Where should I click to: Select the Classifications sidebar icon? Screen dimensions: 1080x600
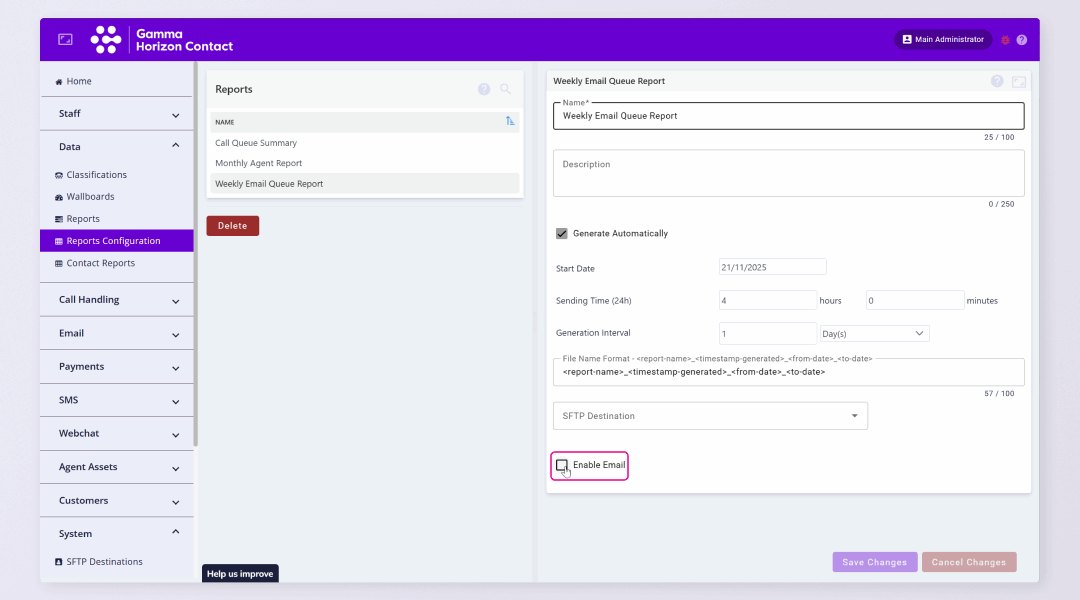[57, 174]
